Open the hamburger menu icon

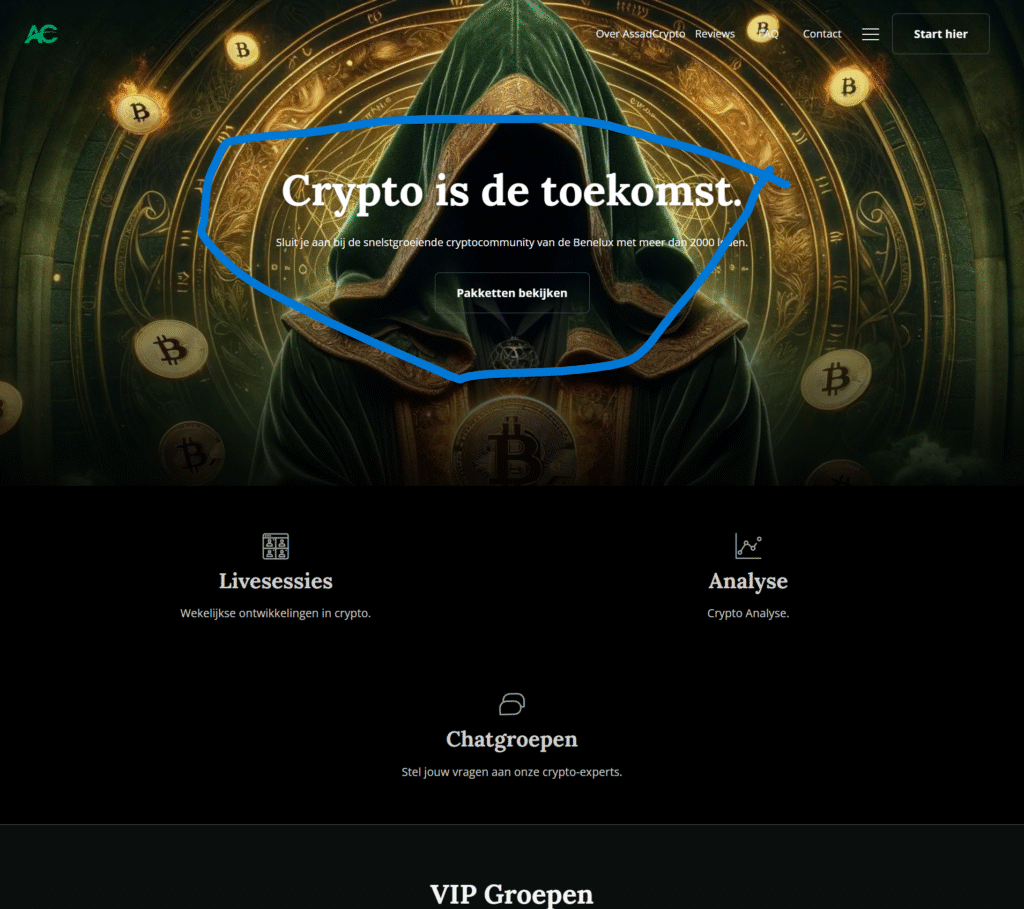[x=870, y=34]
